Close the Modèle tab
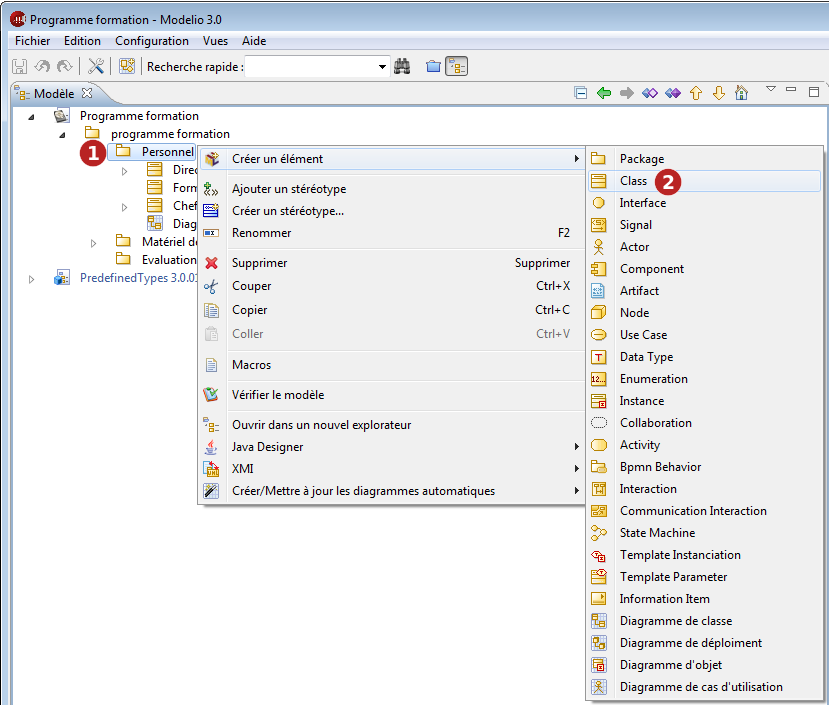 point(87,93)
